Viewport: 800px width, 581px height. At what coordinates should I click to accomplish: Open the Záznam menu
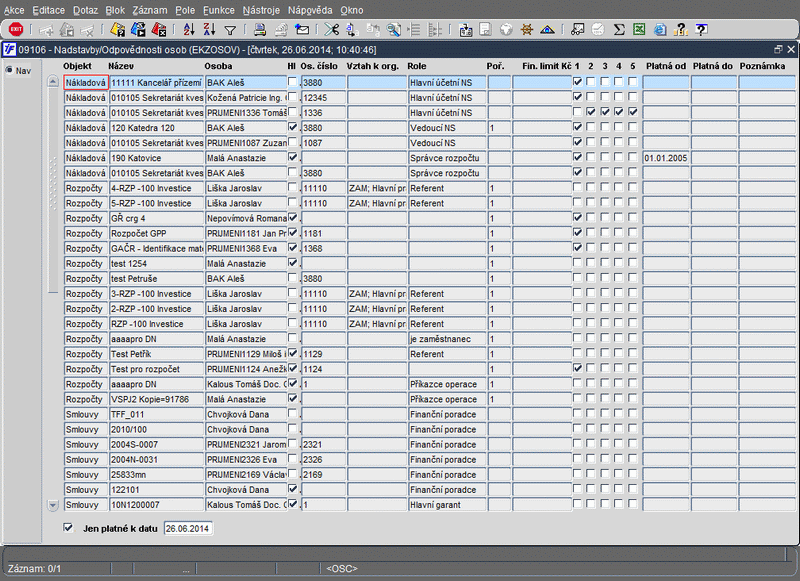tap(149, 10)
